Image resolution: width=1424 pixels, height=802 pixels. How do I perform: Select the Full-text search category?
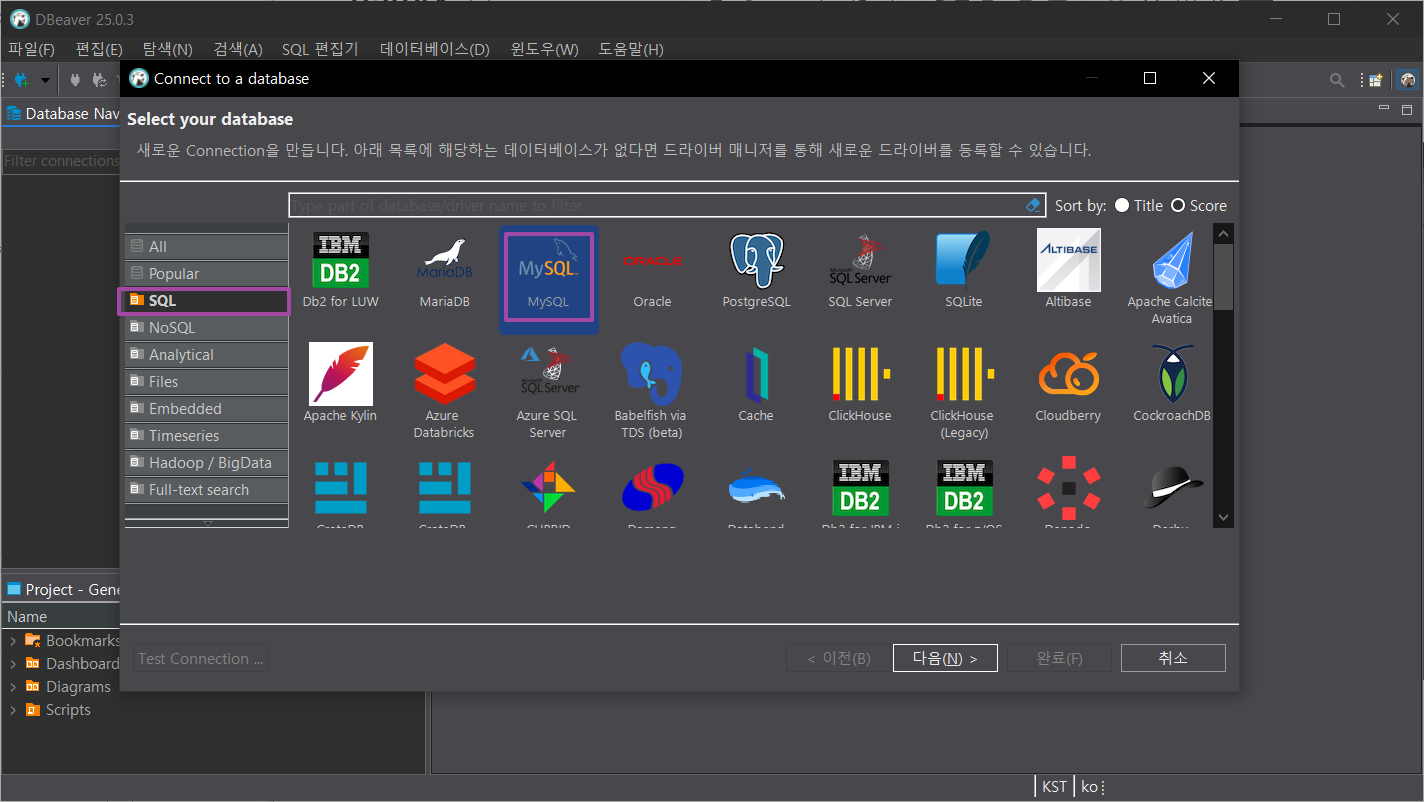pyautogui.click(x=207, y=489)
